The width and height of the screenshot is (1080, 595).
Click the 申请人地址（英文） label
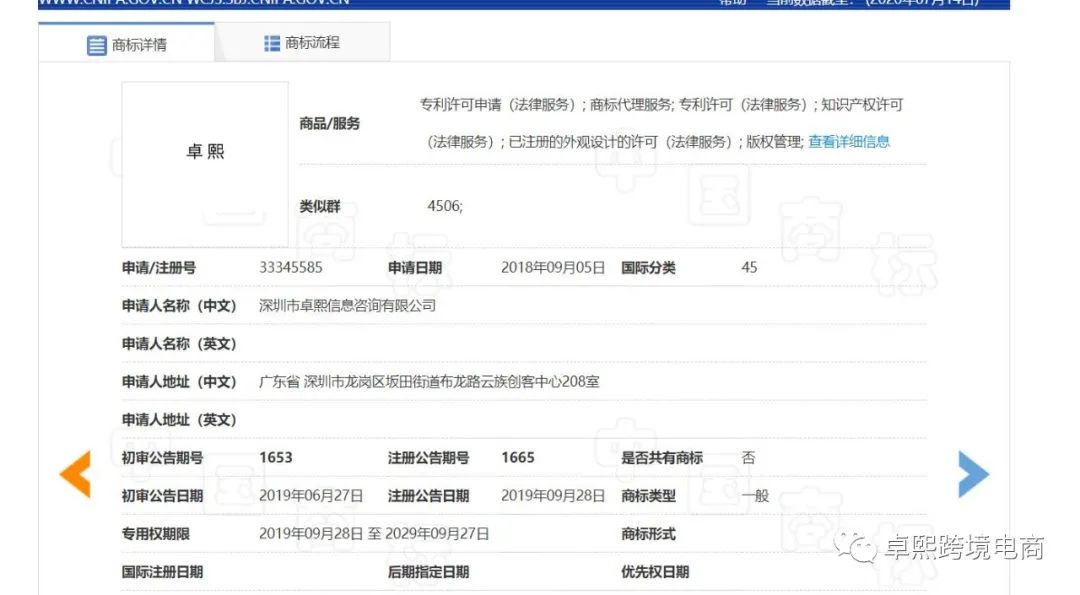[179, 419]
